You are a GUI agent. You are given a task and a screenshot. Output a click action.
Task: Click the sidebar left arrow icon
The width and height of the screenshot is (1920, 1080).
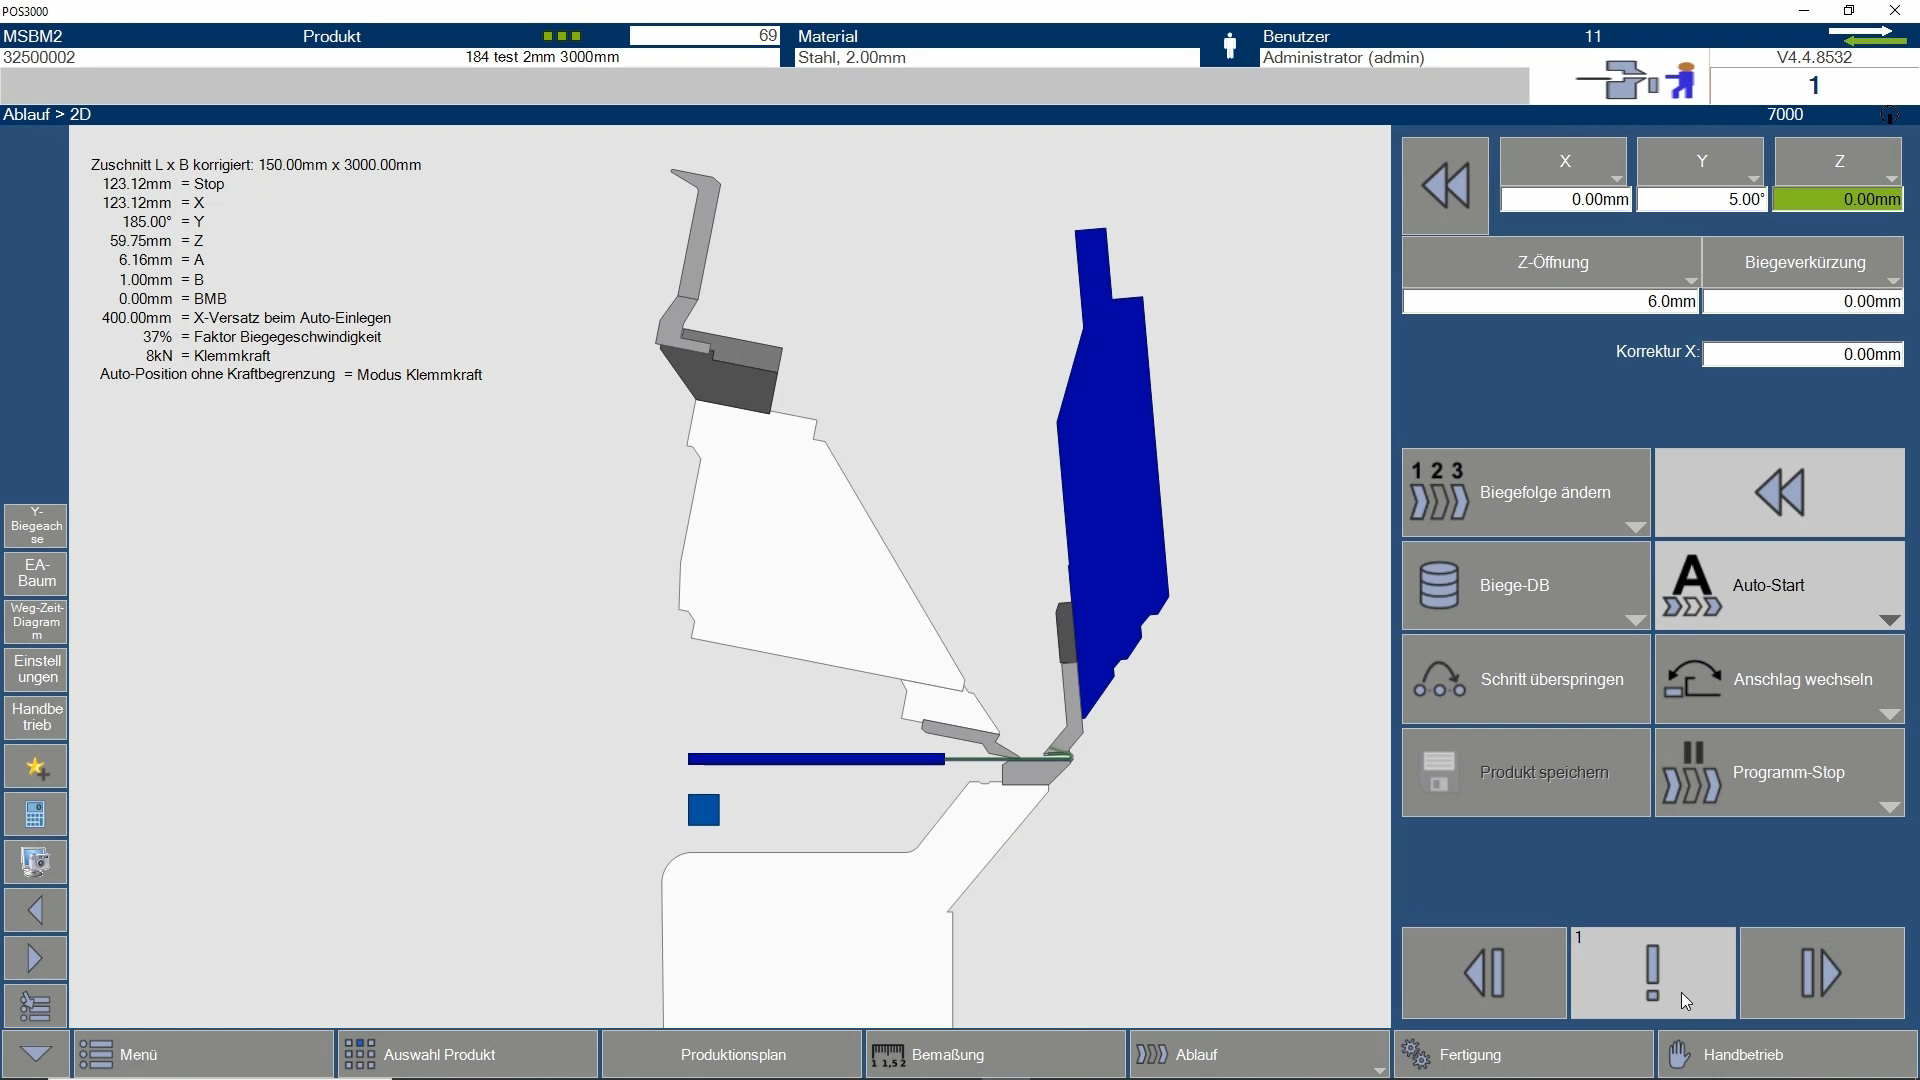36,910
